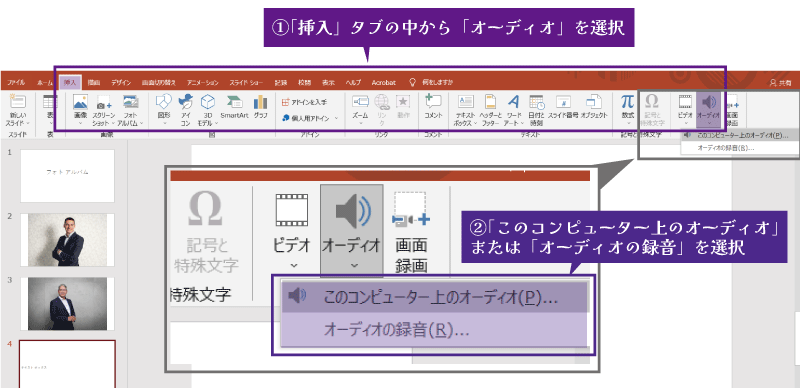Open the 記録 tab
Viewport: 800px width, 388px height.
click(x=281, y=82)
